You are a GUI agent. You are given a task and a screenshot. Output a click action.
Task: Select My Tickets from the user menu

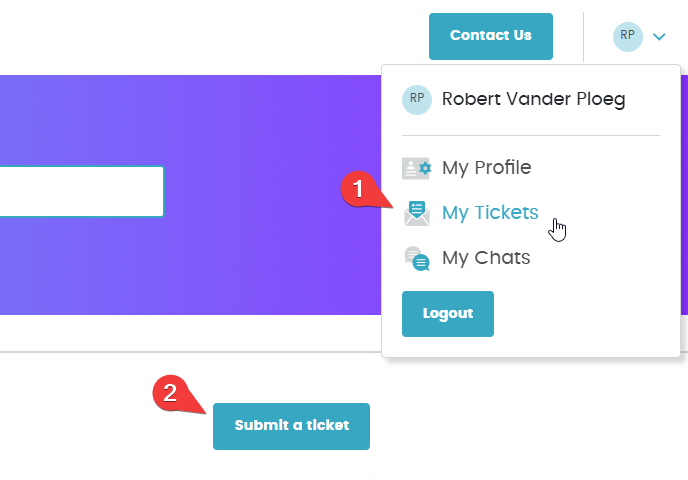coord(490,213)
